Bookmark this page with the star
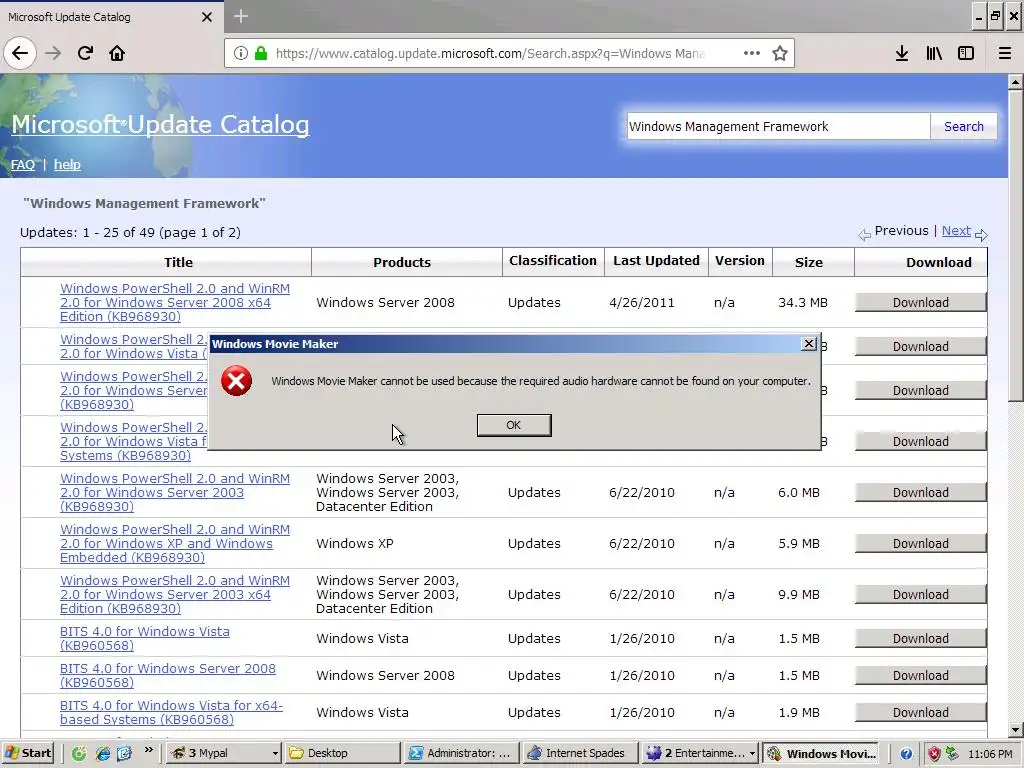The width and height of the screenshot is (1024, 768). [x=780, y=54]
